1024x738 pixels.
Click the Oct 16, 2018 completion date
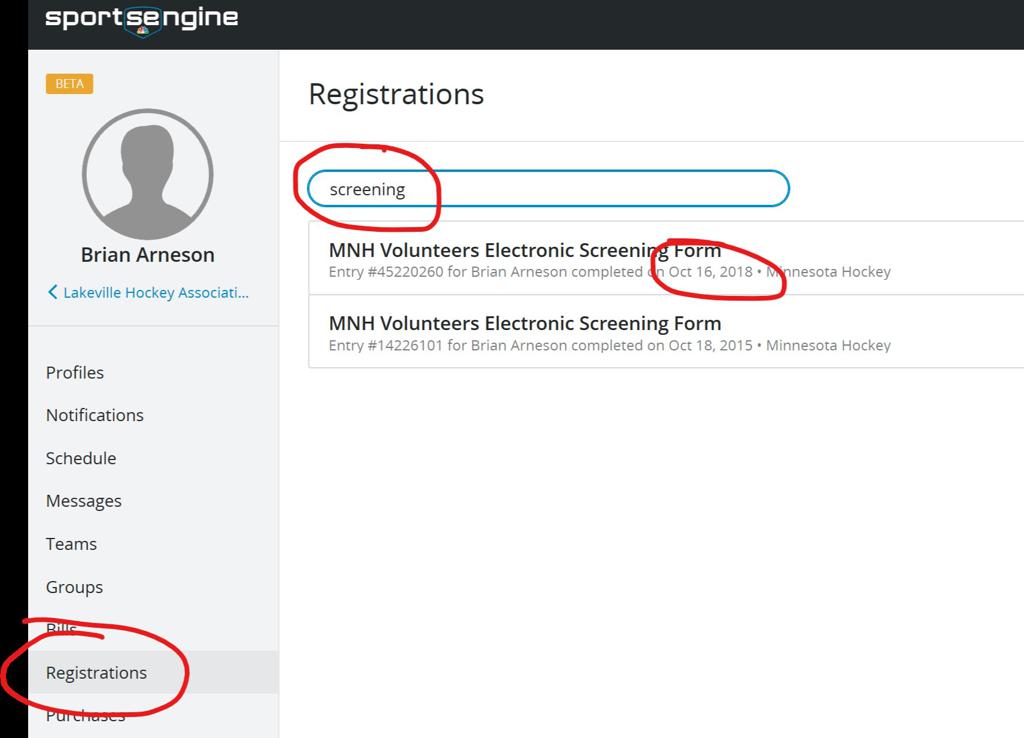(710, 272)
